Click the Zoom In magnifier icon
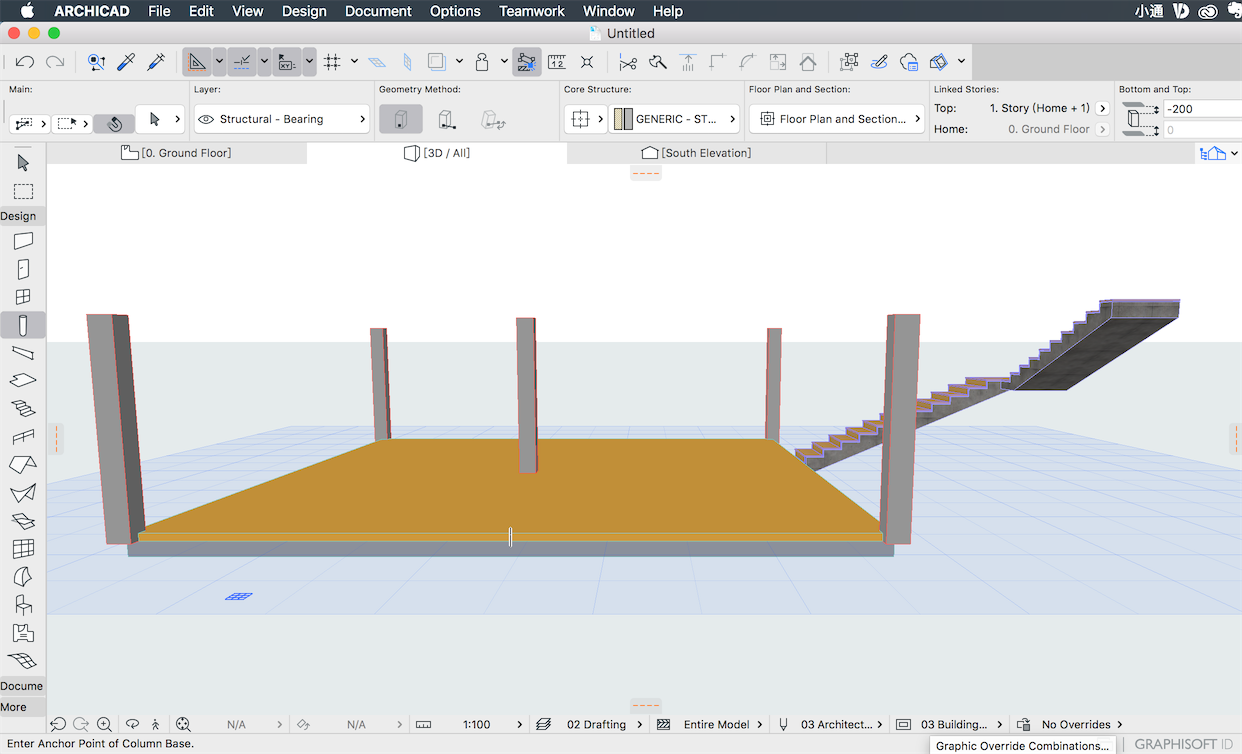This screenshot has width=1242, height=754. [104, 724]
